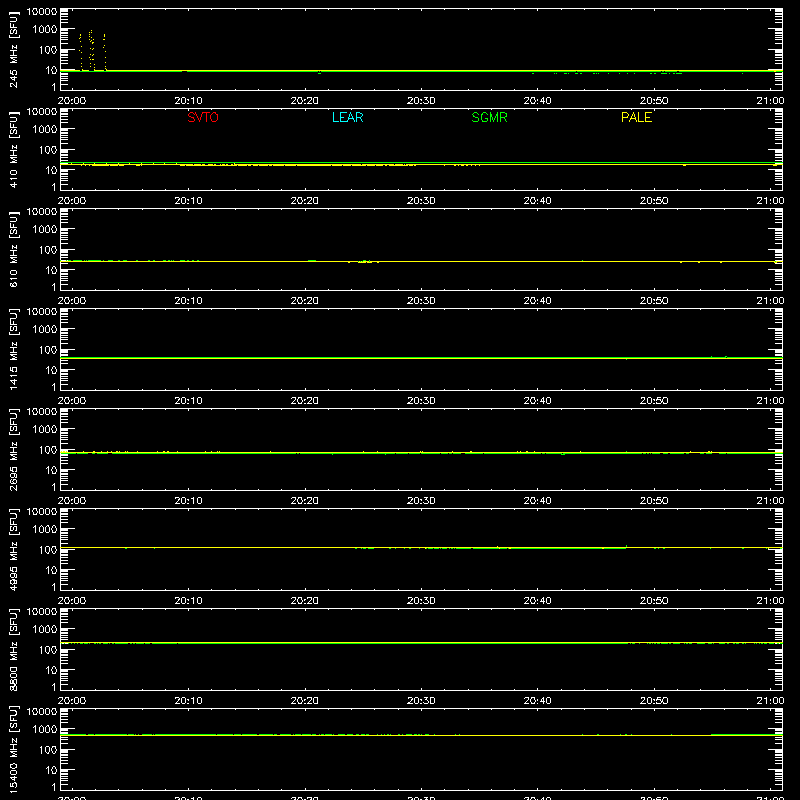800x800 pixels.
Task: Click the 20:50 time label under 410 MHz plot
Action: [654, 201]
